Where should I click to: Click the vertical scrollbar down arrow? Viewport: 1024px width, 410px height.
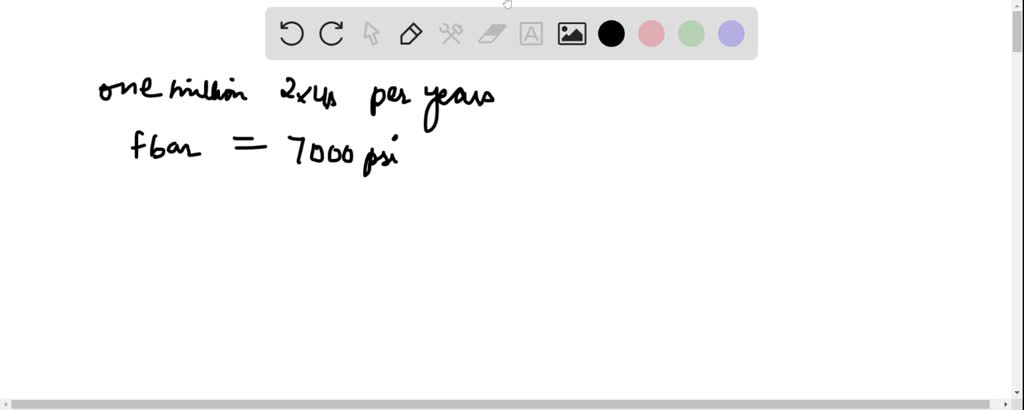[x=1017, y=391]
